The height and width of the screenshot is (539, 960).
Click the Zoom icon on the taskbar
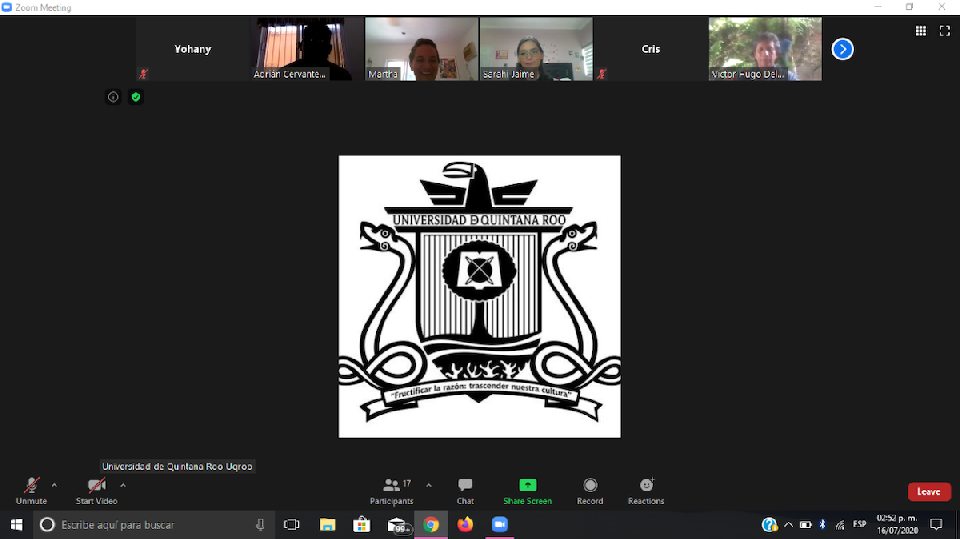pos(500,525)
